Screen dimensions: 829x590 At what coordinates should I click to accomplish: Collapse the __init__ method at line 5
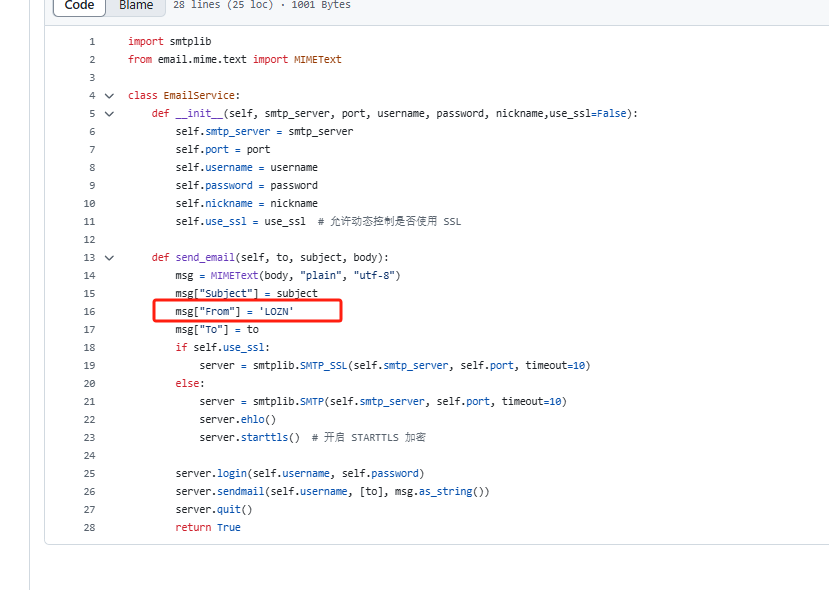[x=109, y=114]
